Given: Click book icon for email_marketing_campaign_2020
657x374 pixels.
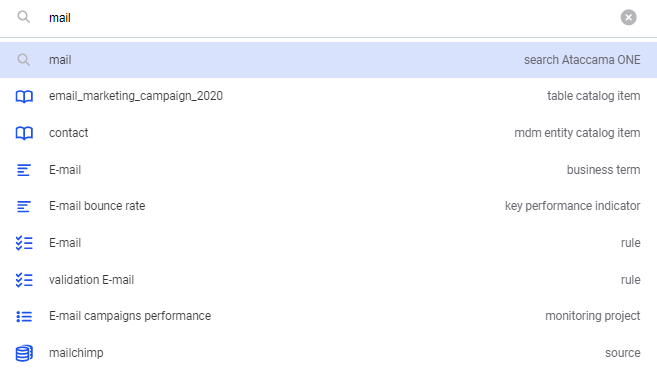Looking at the screenshot, I should point(24,96).
